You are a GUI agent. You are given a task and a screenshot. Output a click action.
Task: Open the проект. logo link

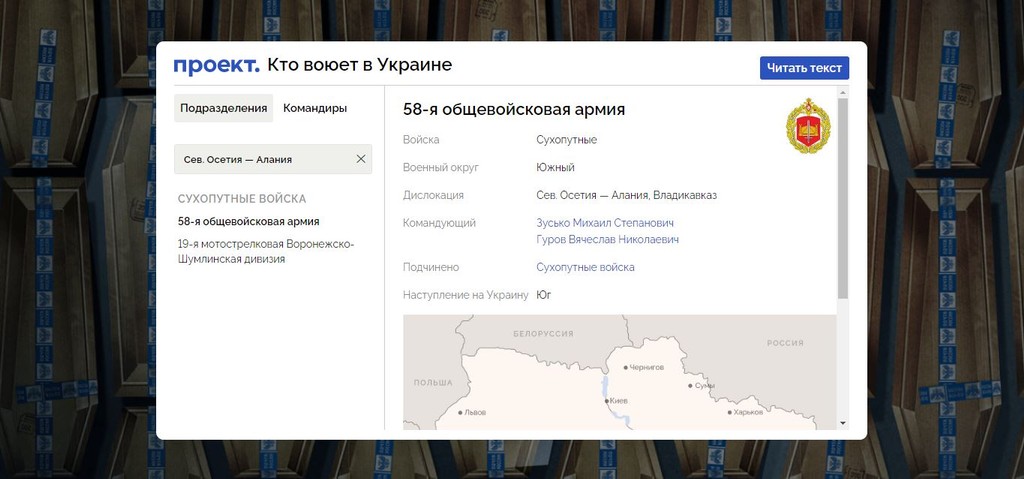[216, 66]
